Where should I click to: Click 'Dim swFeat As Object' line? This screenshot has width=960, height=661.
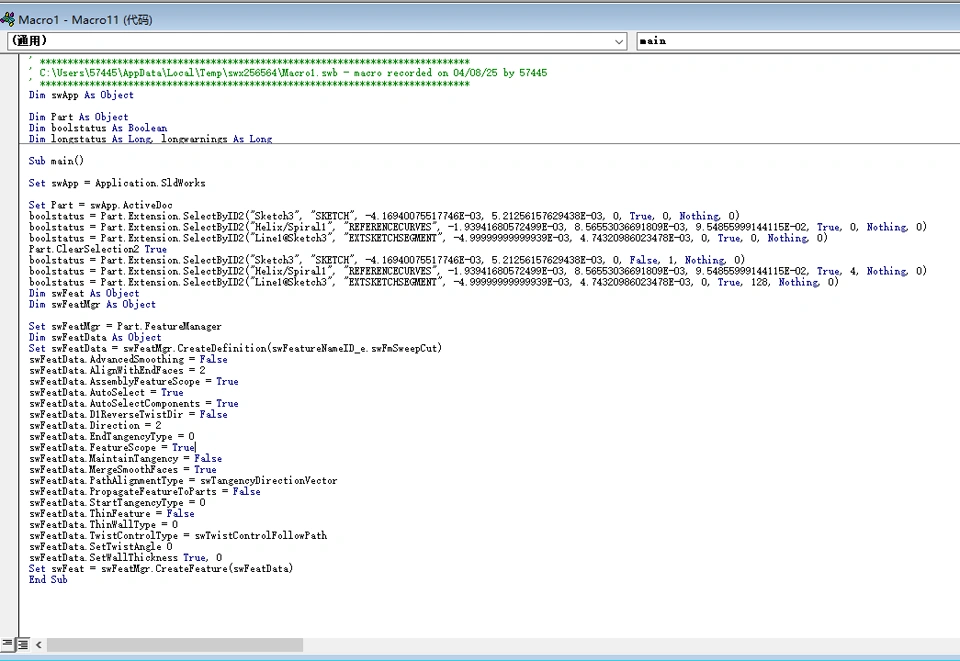(84, 293)
